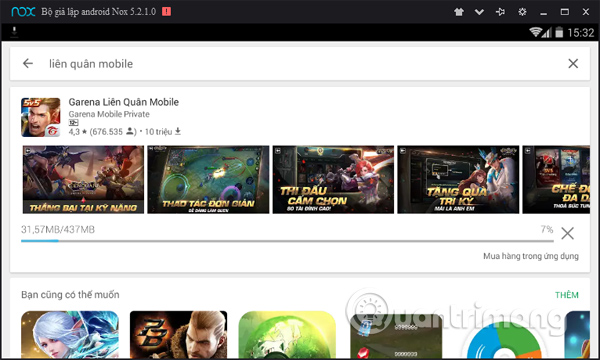Open the Garena Liên Quân Mobile app icon

[41, 117]
